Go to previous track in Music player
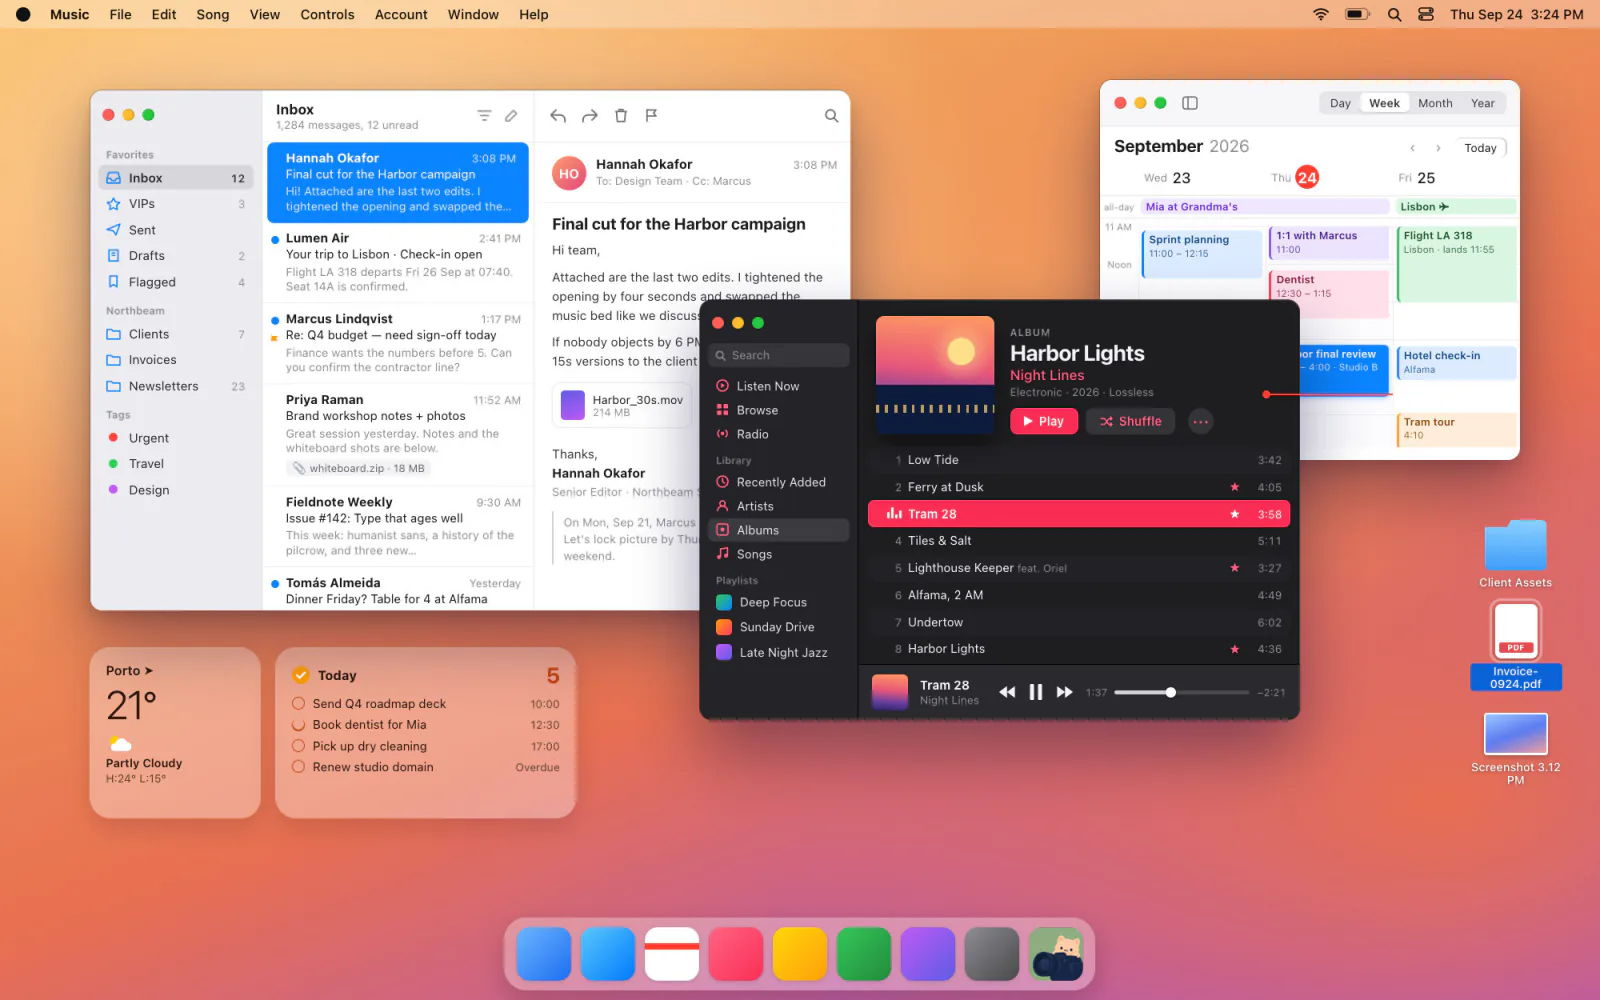 click(x=1007, y=692)
